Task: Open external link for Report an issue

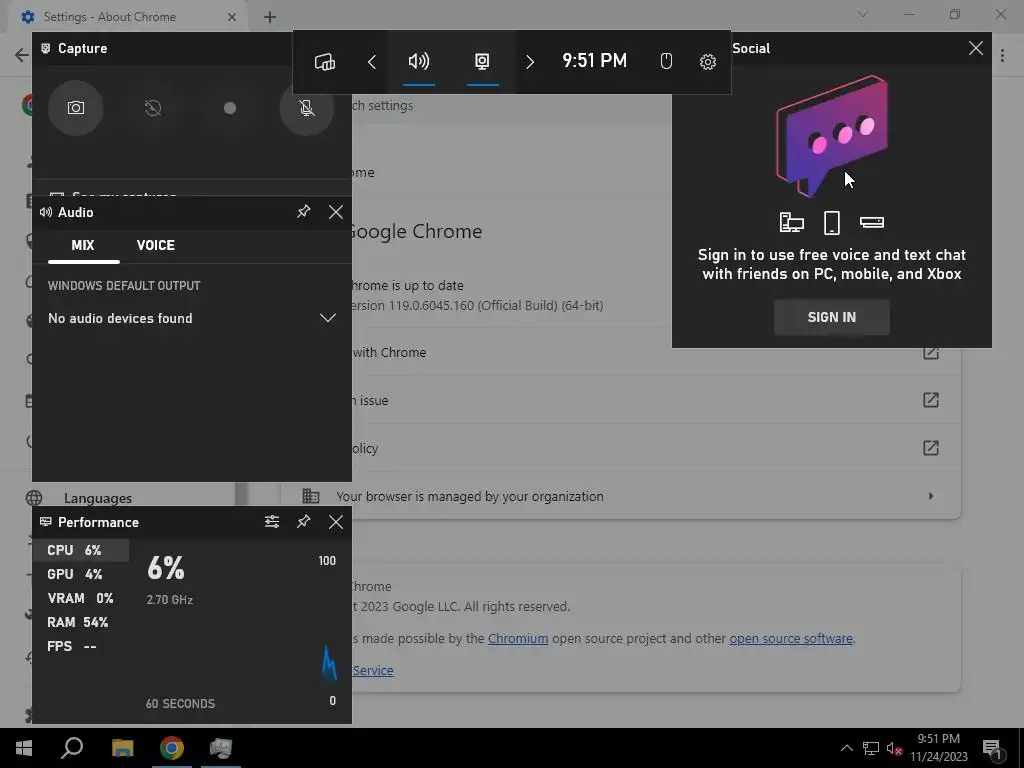Action: tap(931, 400)
